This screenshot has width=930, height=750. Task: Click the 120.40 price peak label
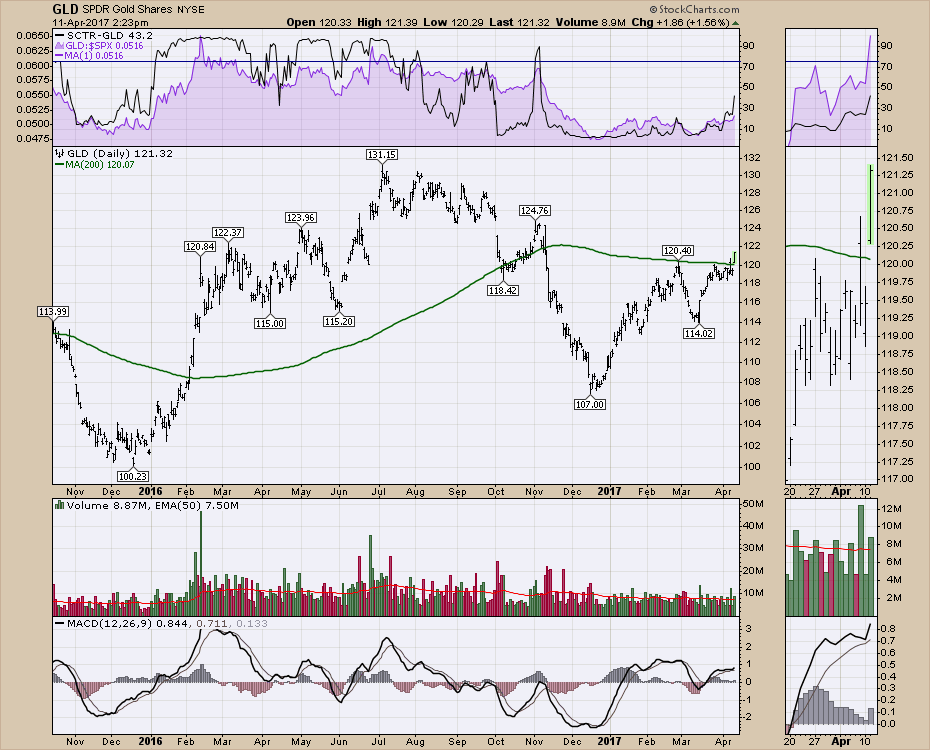tap(678, 251)
